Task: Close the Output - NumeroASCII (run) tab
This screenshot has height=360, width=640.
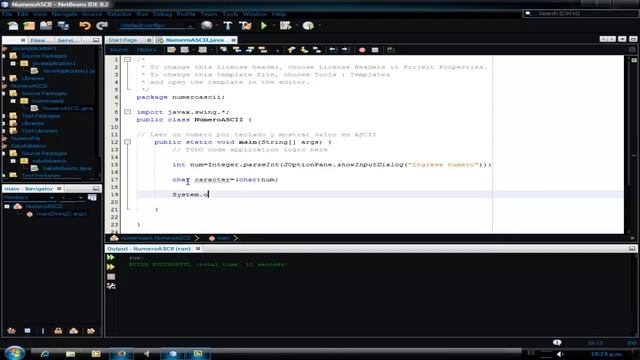Action: (198, 249)
